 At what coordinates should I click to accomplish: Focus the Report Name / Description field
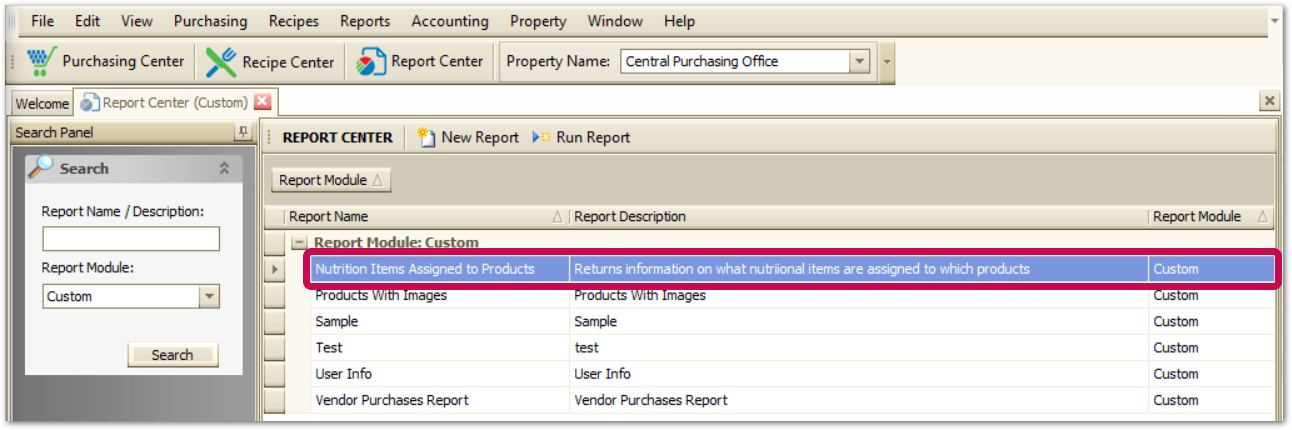coord(131,238)
